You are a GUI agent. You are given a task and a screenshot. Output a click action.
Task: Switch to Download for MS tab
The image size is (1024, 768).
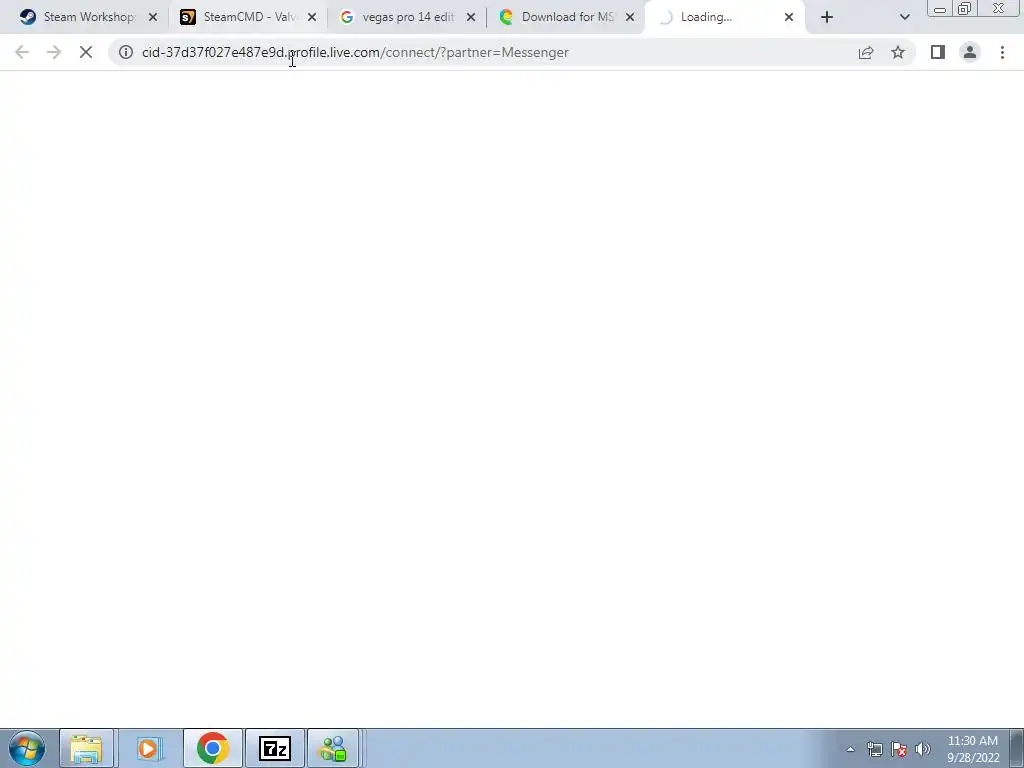click(566, 18)
